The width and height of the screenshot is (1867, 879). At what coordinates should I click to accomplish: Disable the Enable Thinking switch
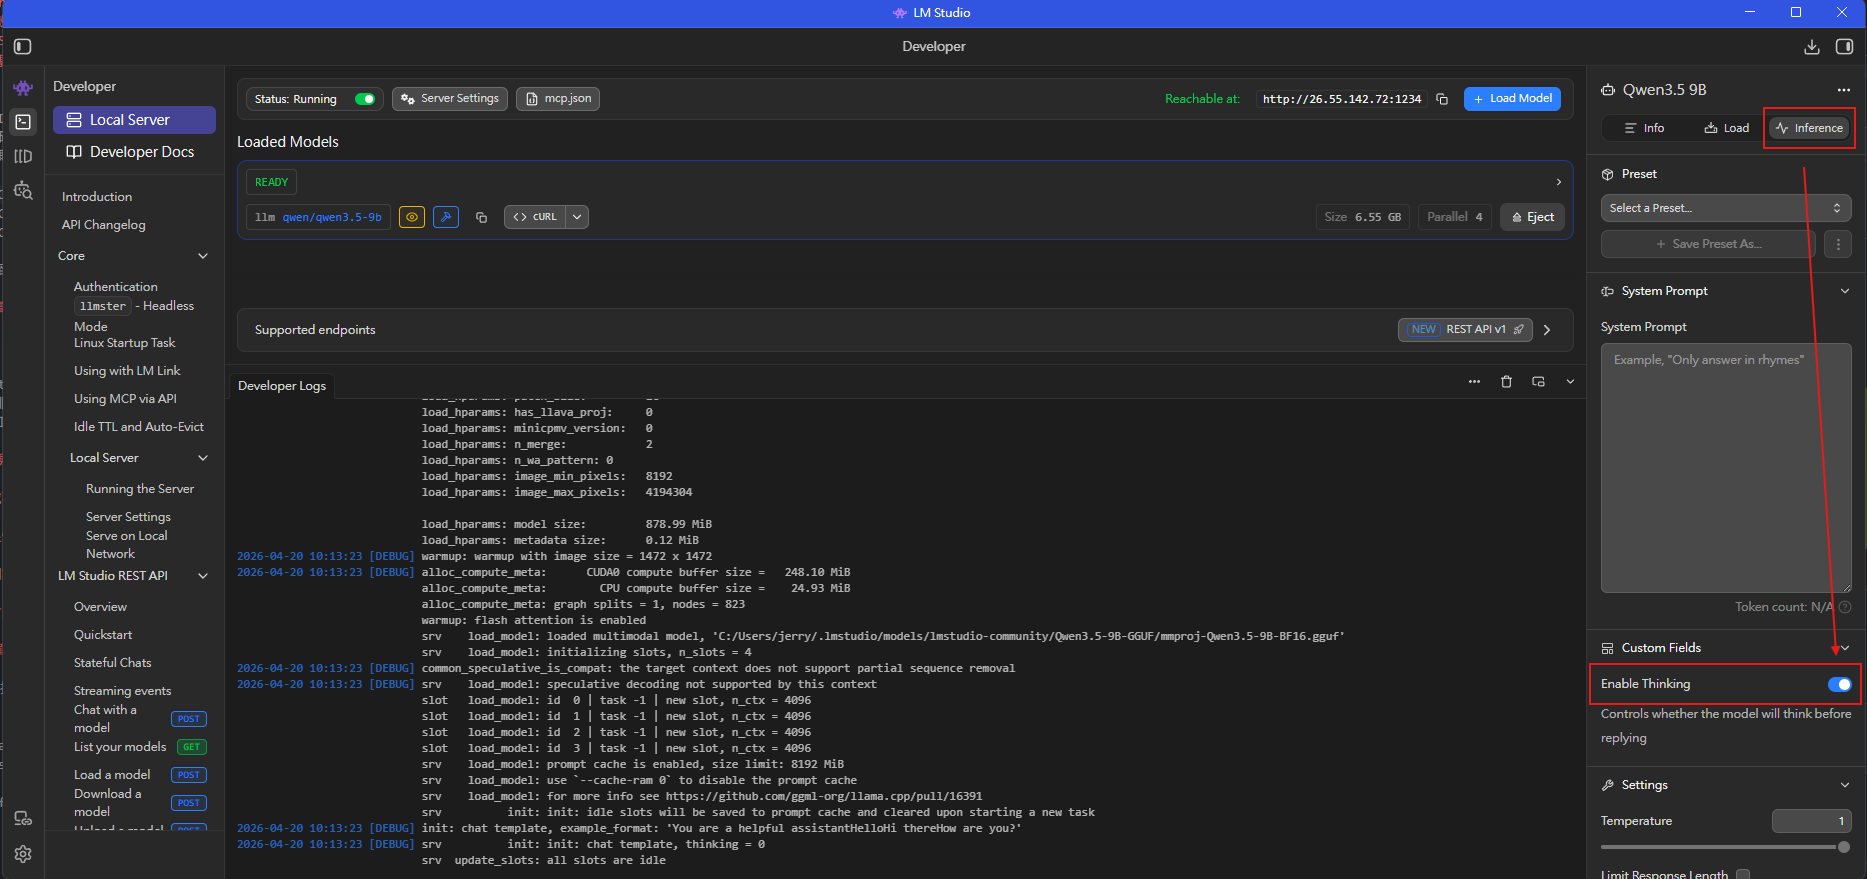(1840, 684)
